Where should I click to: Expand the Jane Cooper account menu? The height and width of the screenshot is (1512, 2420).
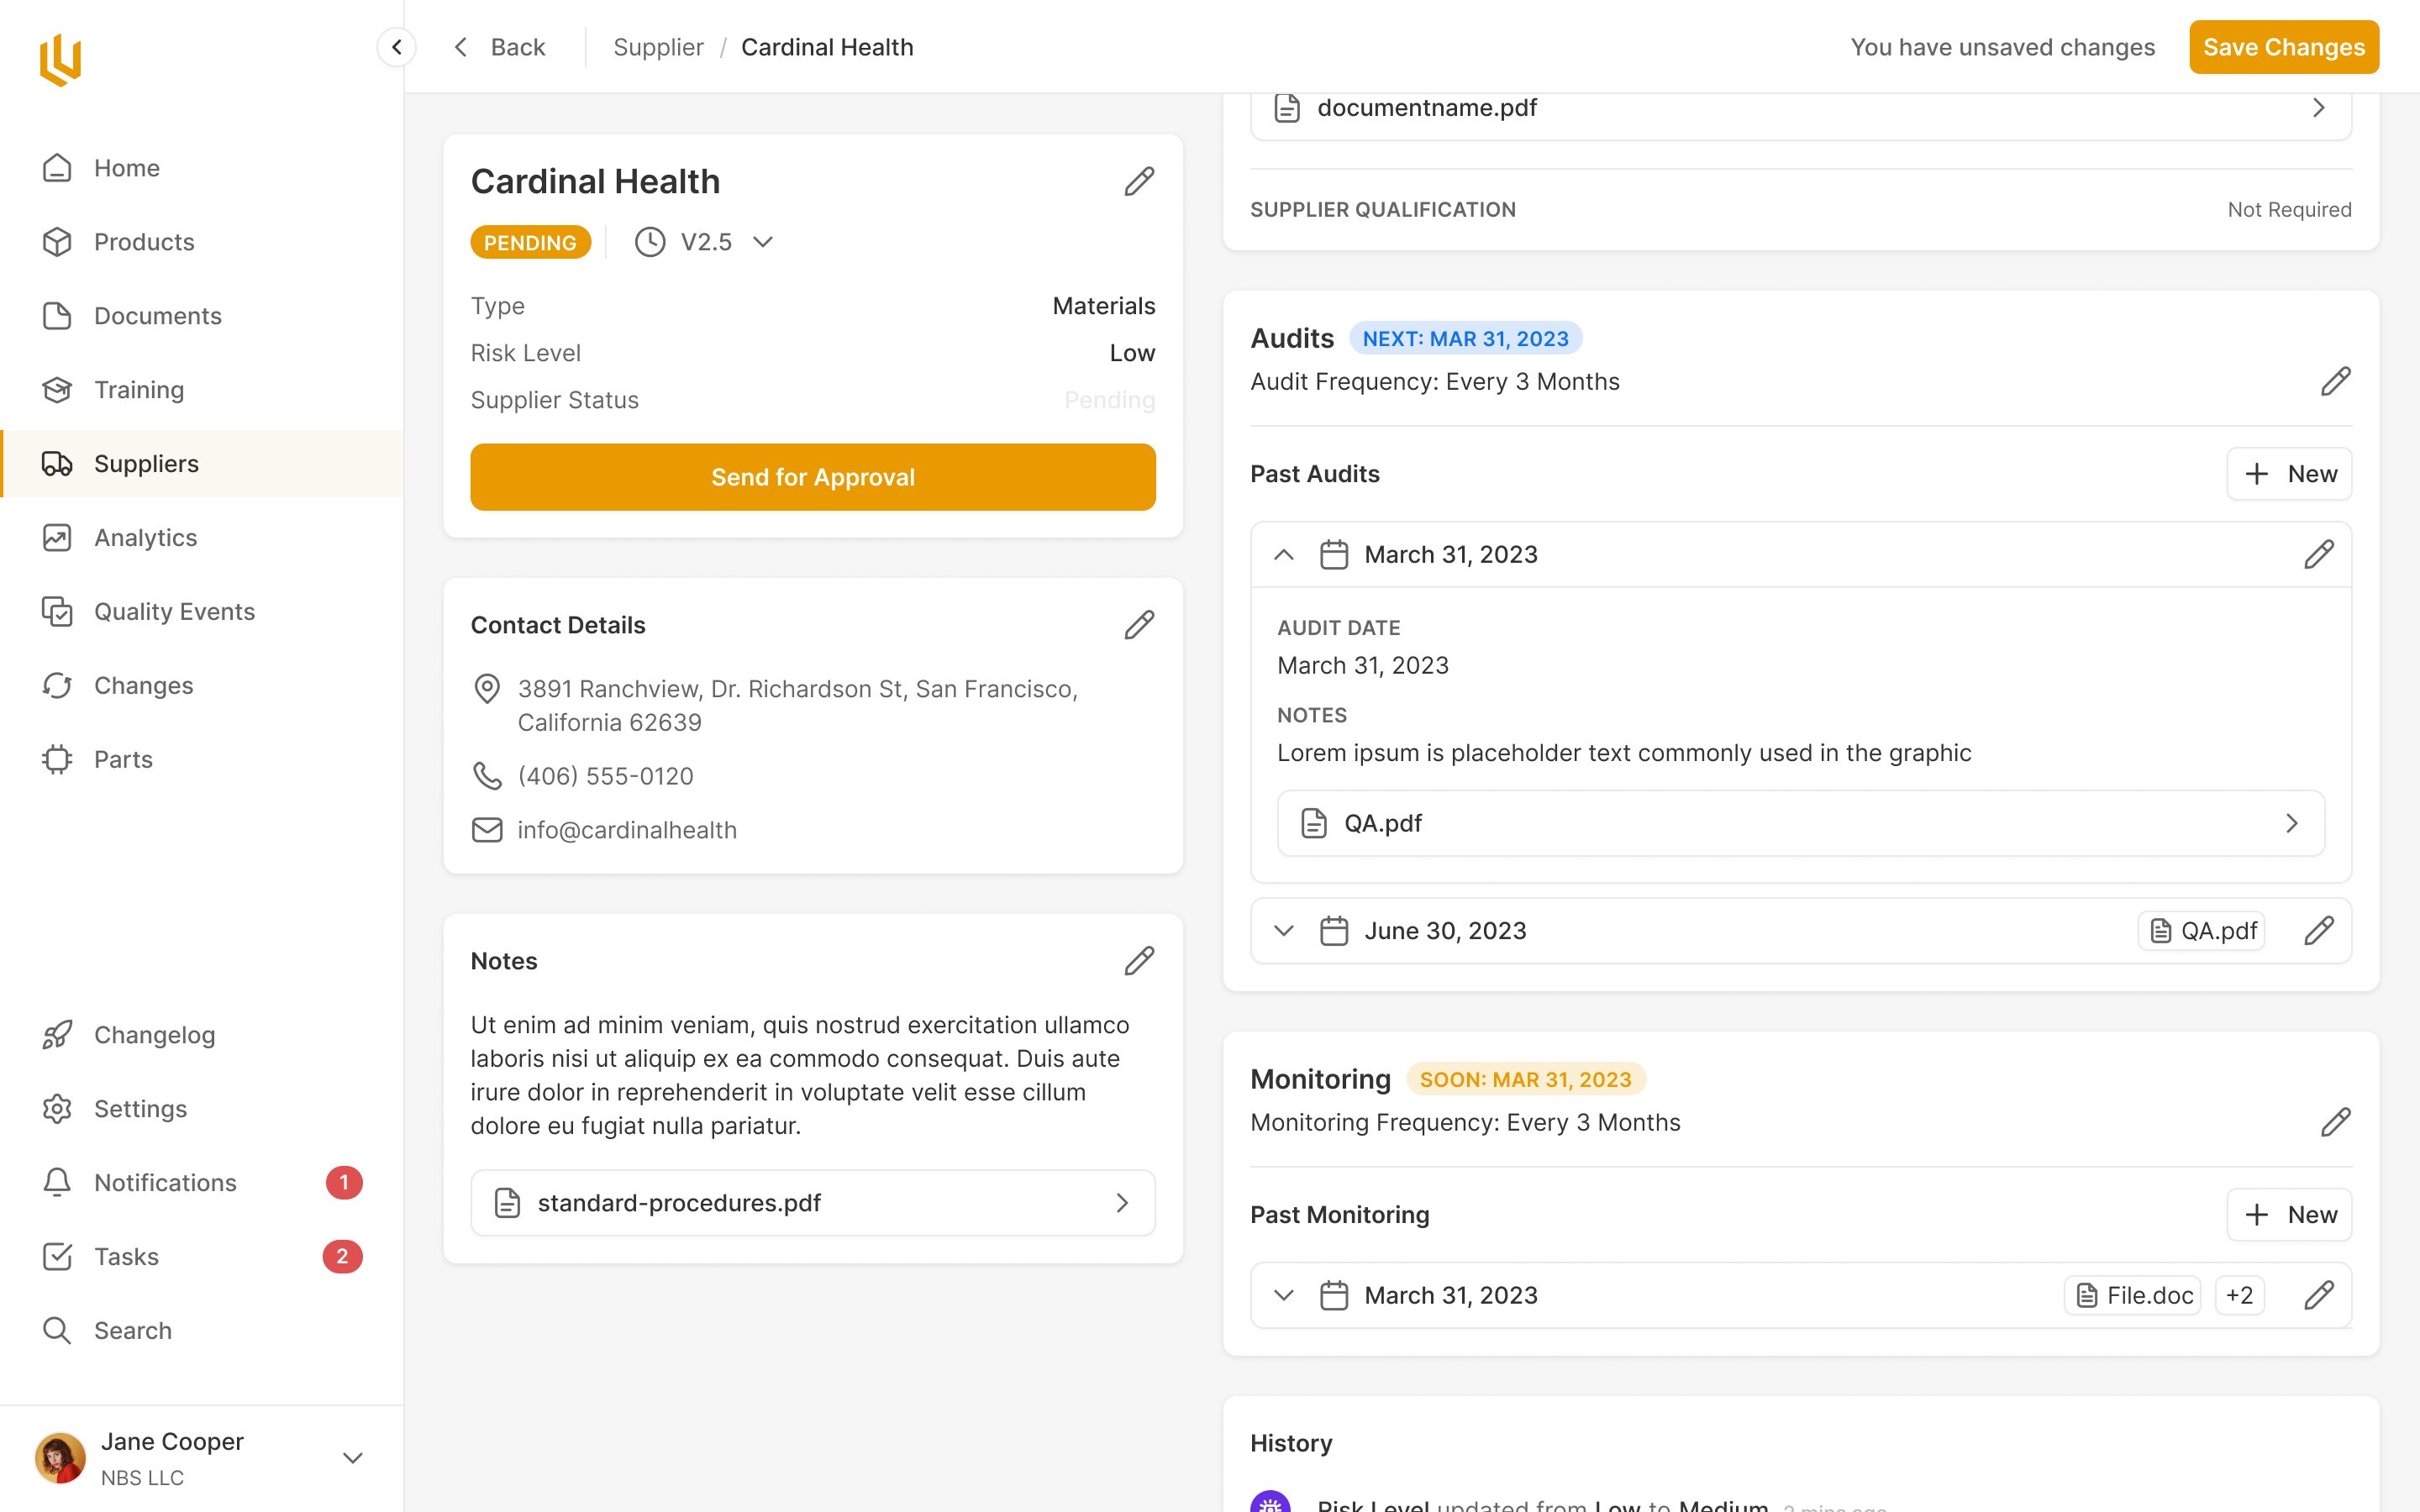click(x=352, y=1458)
